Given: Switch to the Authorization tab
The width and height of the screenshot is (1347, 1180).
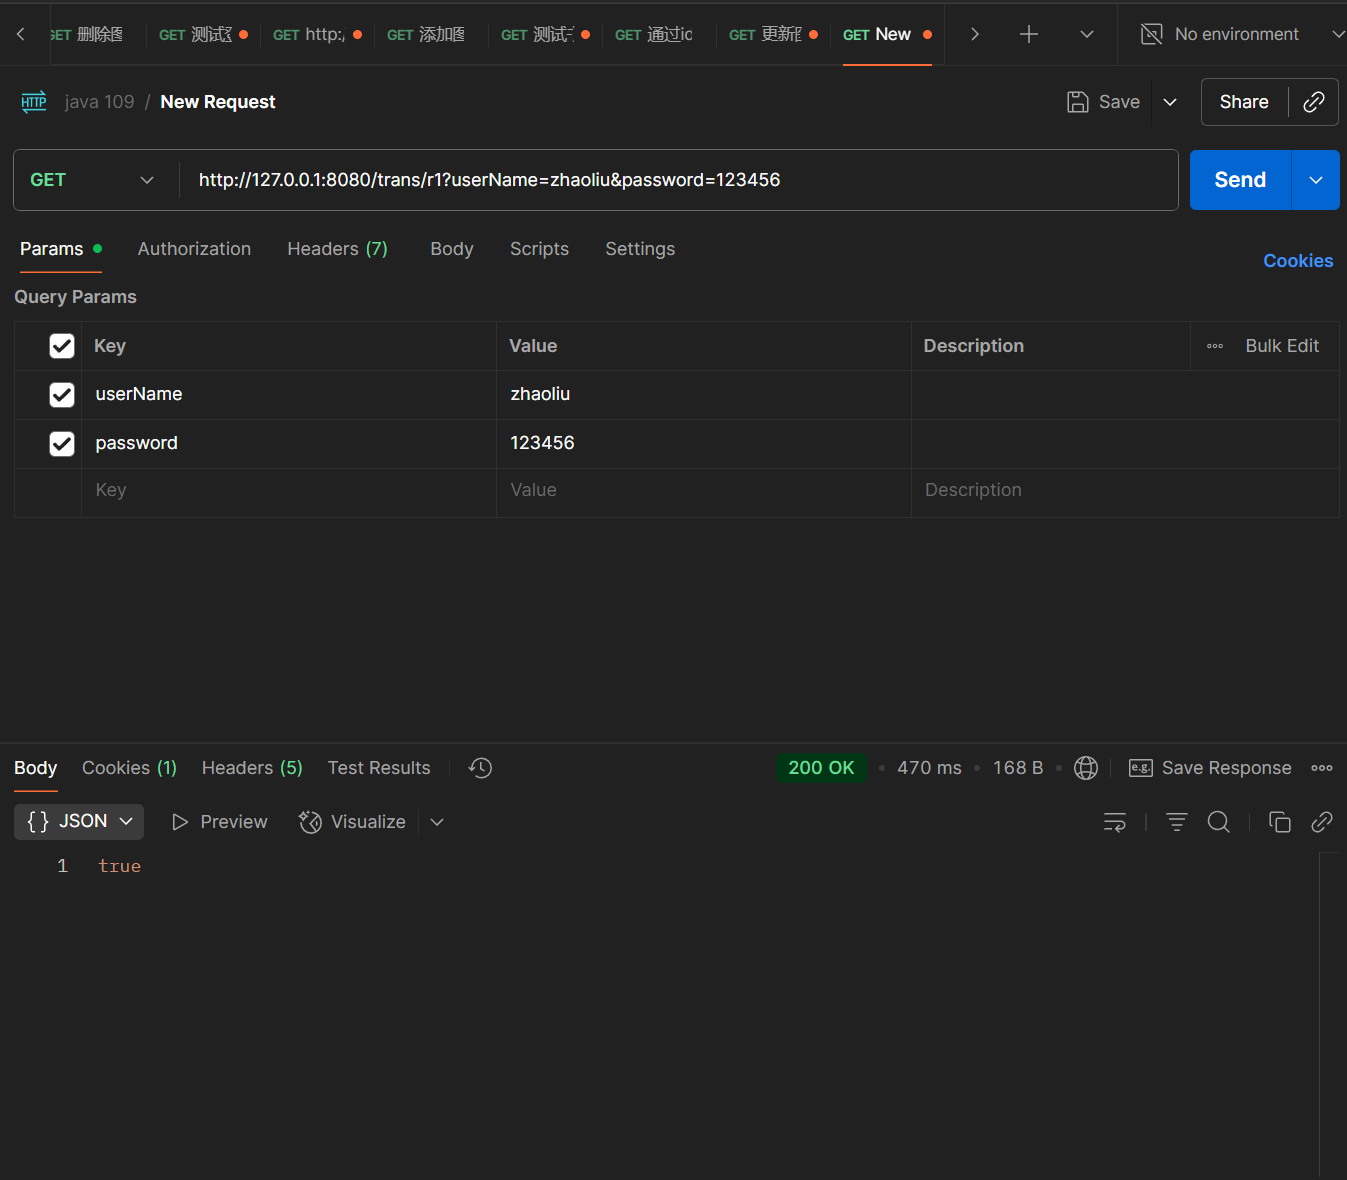Looking at the screenshot, I should pos(194,249).
